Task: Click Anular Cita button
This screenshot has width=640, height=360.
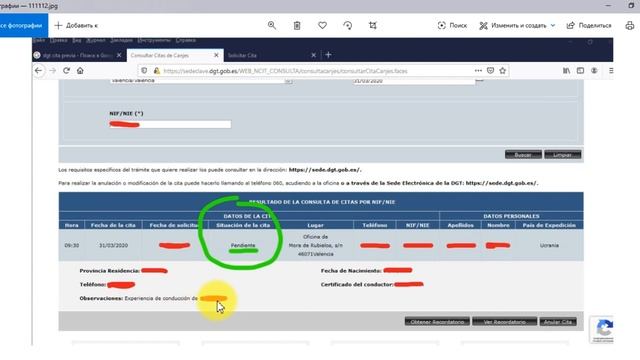Action: point(558,322)
